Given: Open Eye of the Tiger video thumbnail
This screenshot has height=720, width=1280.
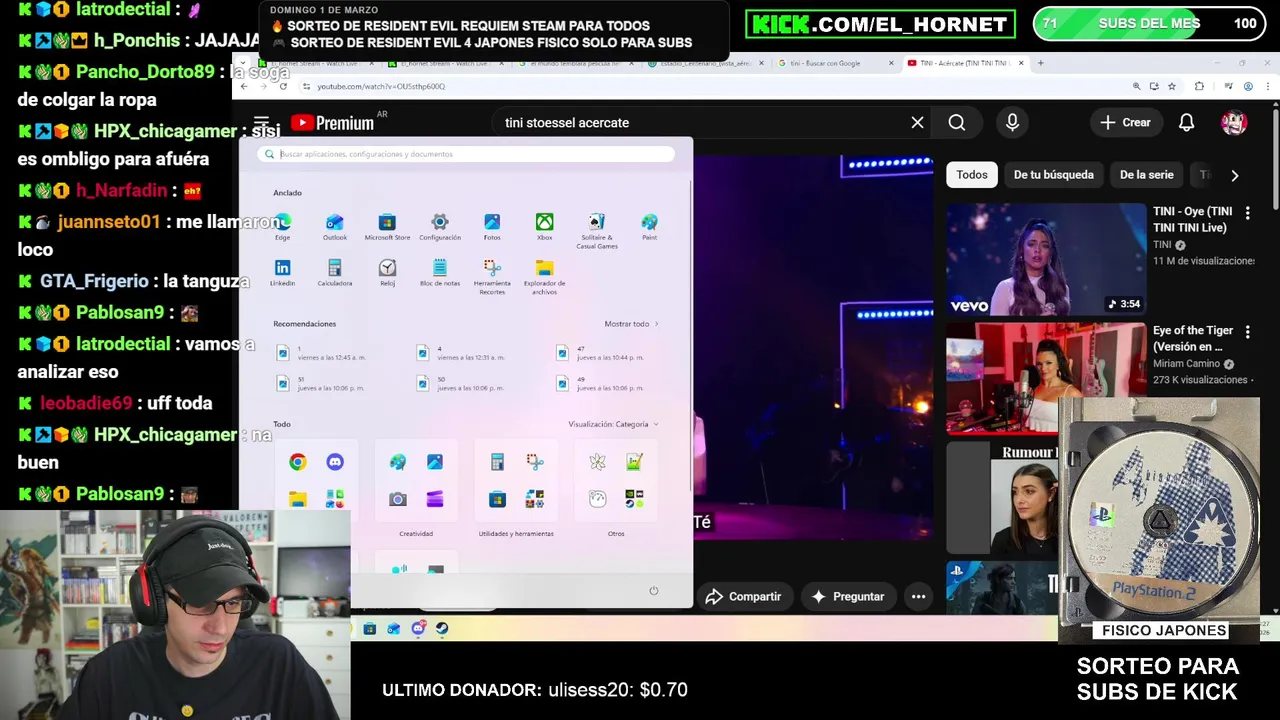Looking at the screenshot, I should (1046, 377).
